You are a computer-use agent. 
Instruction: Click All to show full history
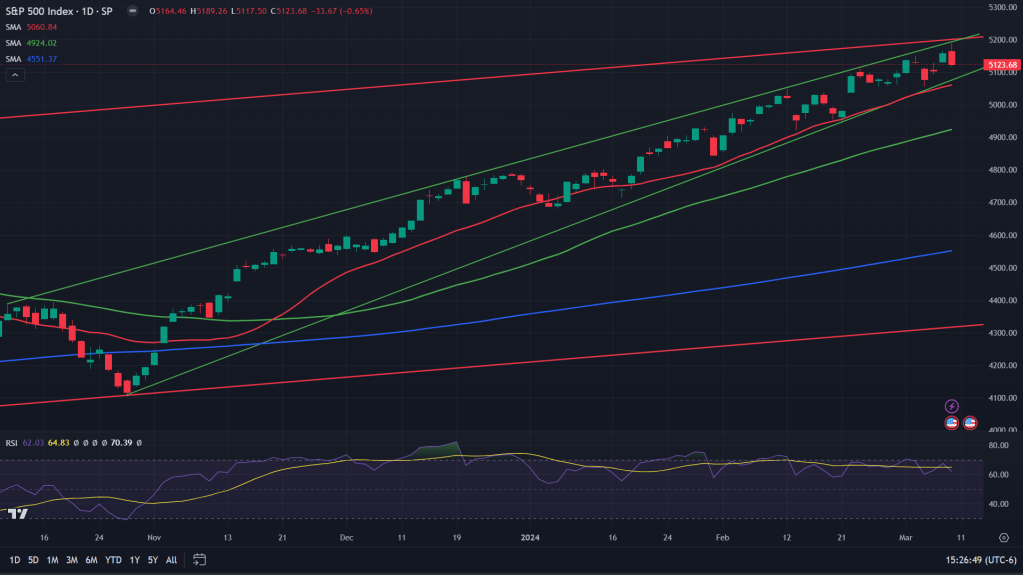[x=171, y=559]
